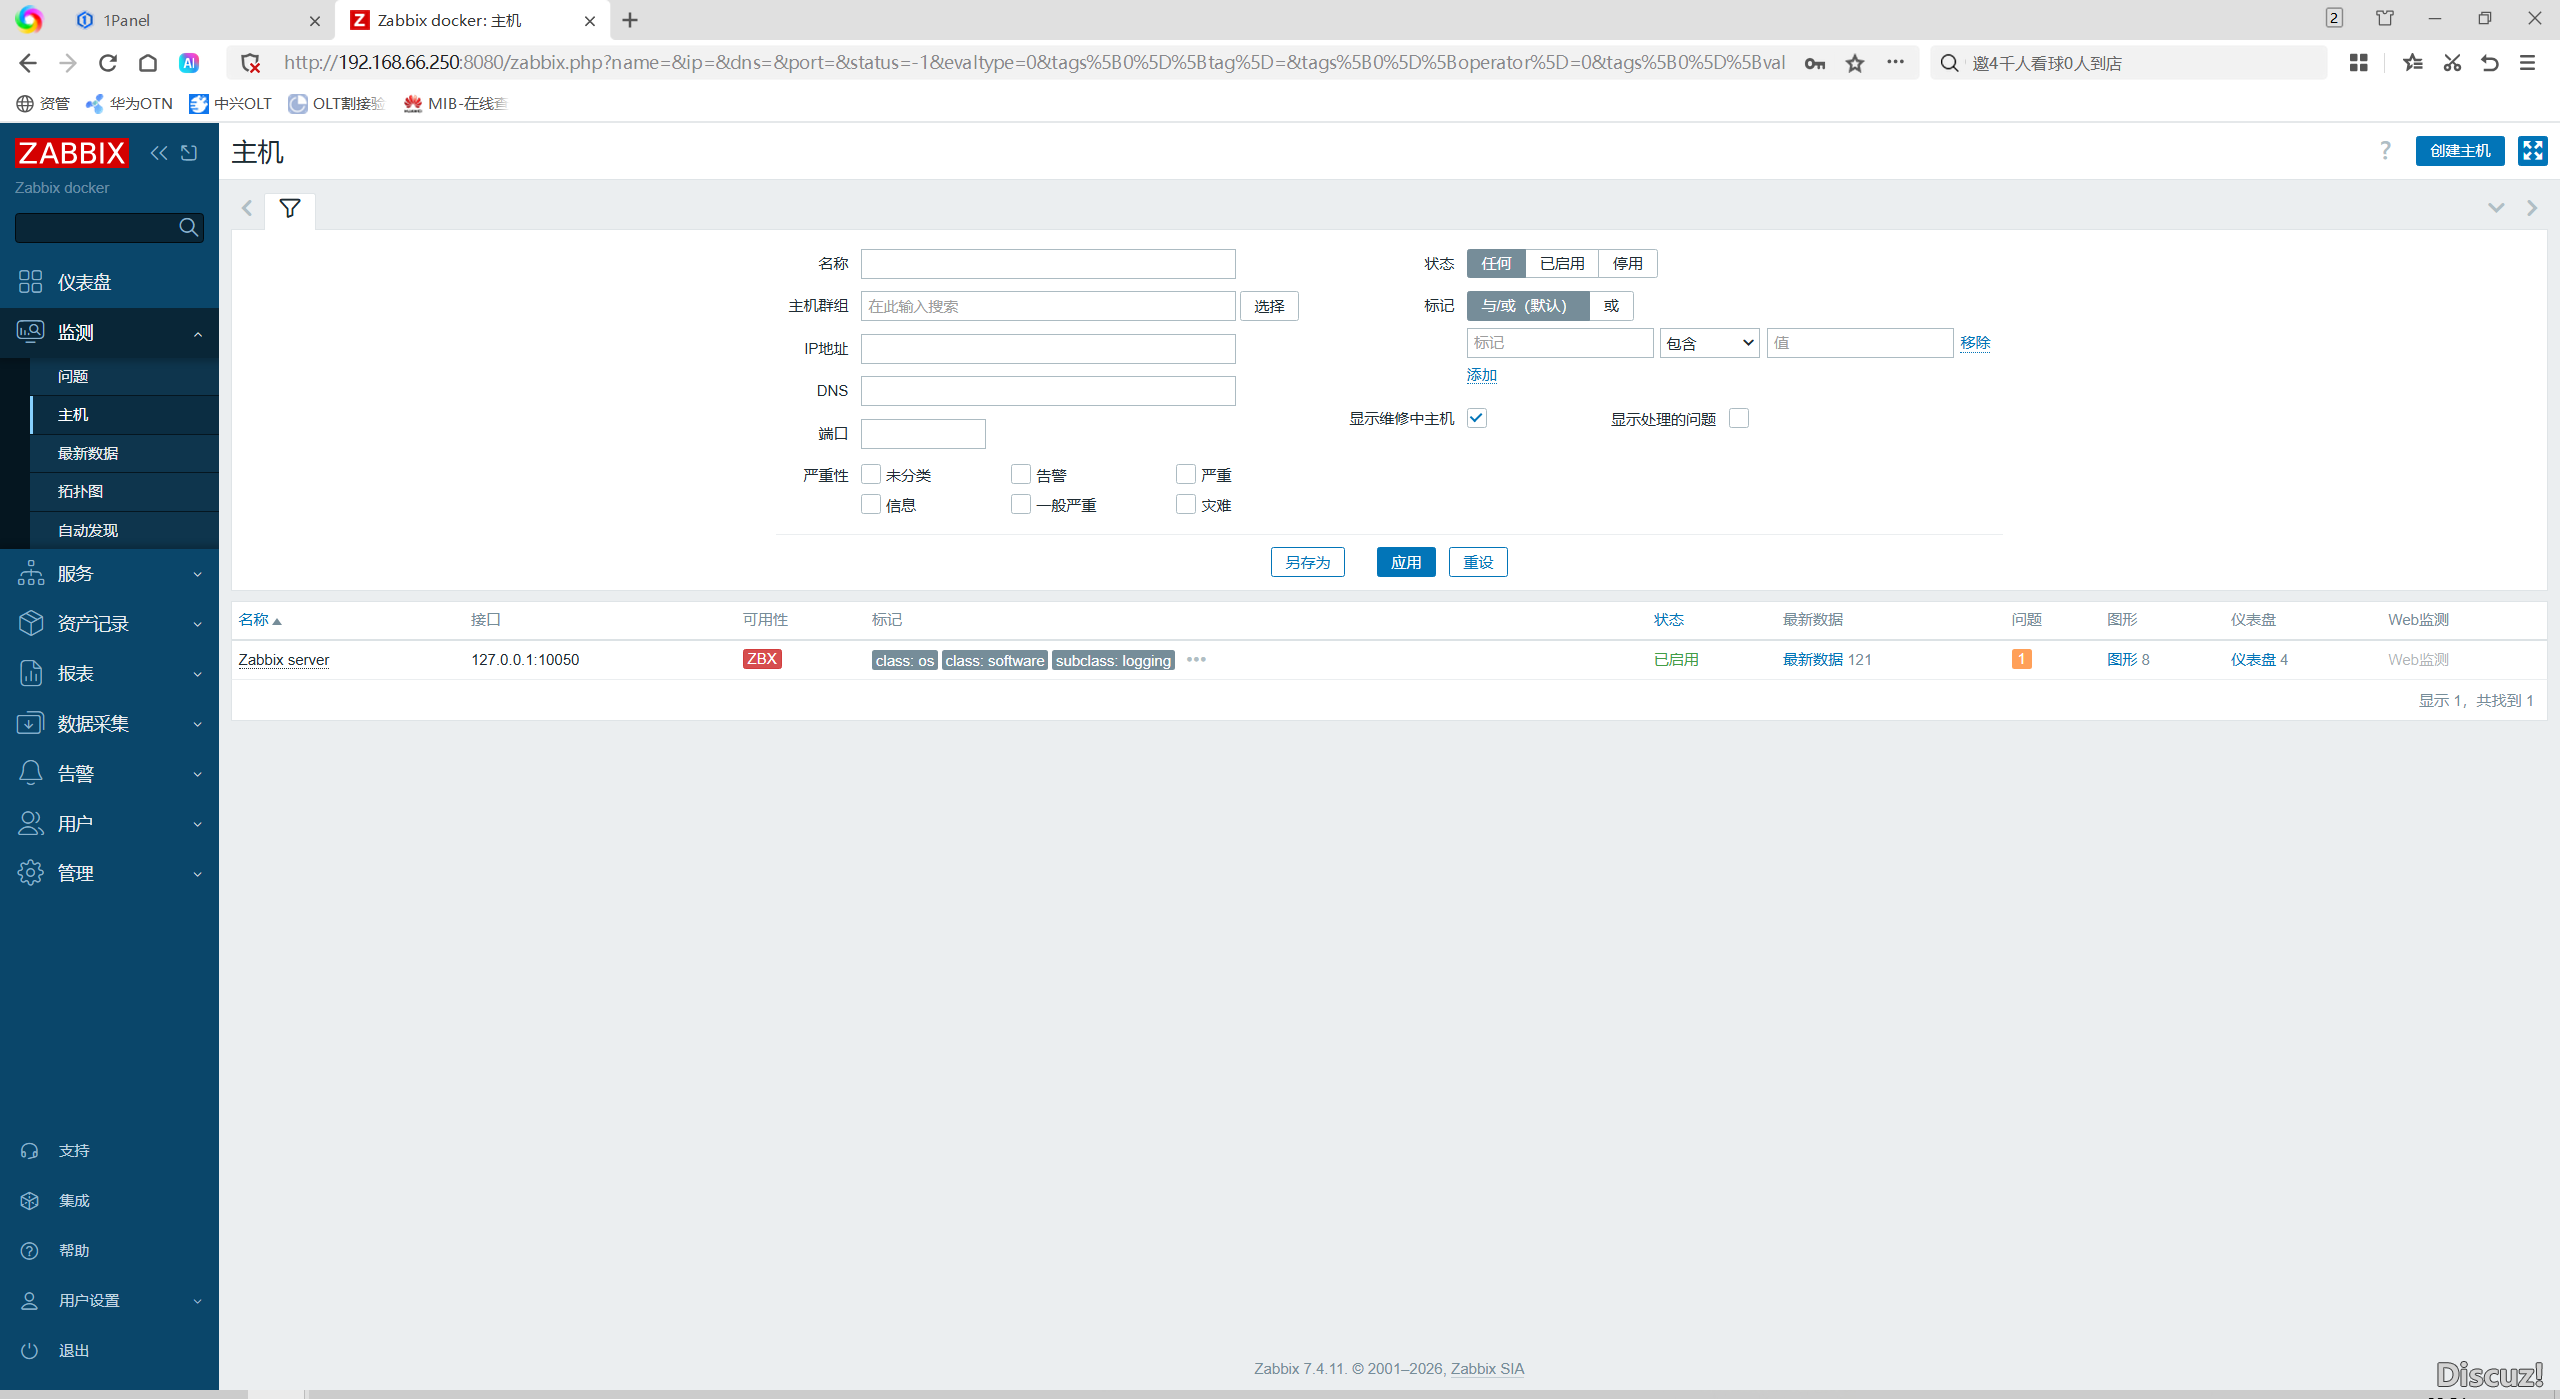This screenshot has width=2560, height=1399.
Task: Click the sidebar search magnifier icon
Action: coord(188,228)
